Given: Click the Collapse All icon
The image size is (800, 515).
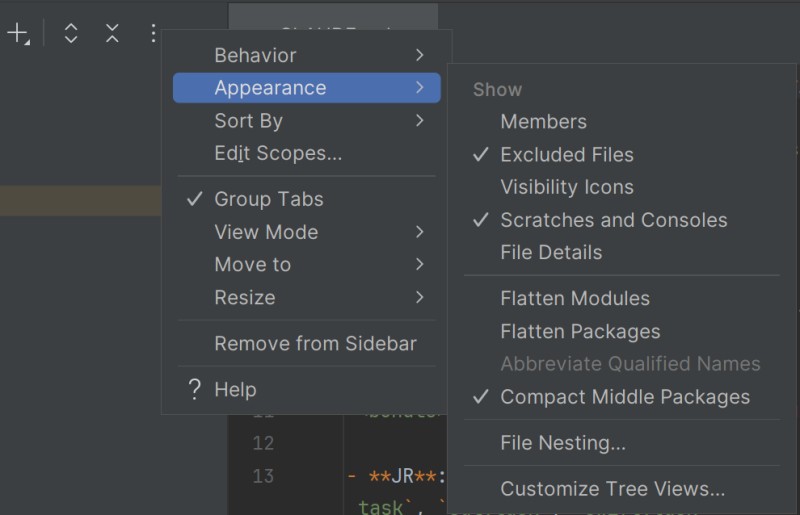Looking at the screenshot, I should click(112, 34).
